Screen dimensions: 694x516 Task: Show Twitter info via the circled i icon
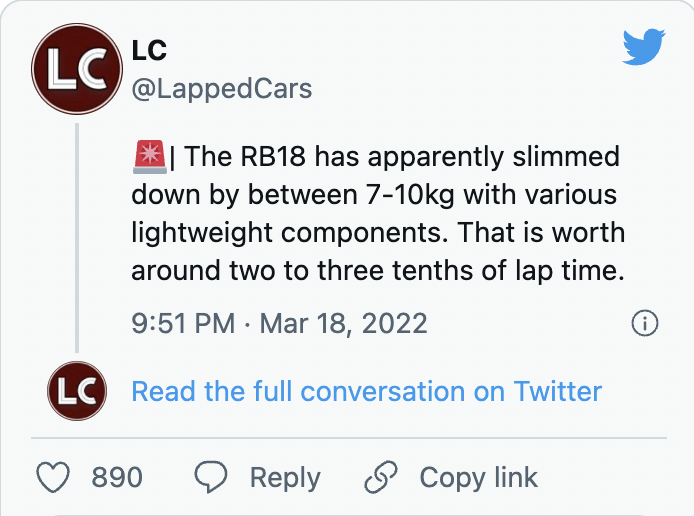point(644,323)
